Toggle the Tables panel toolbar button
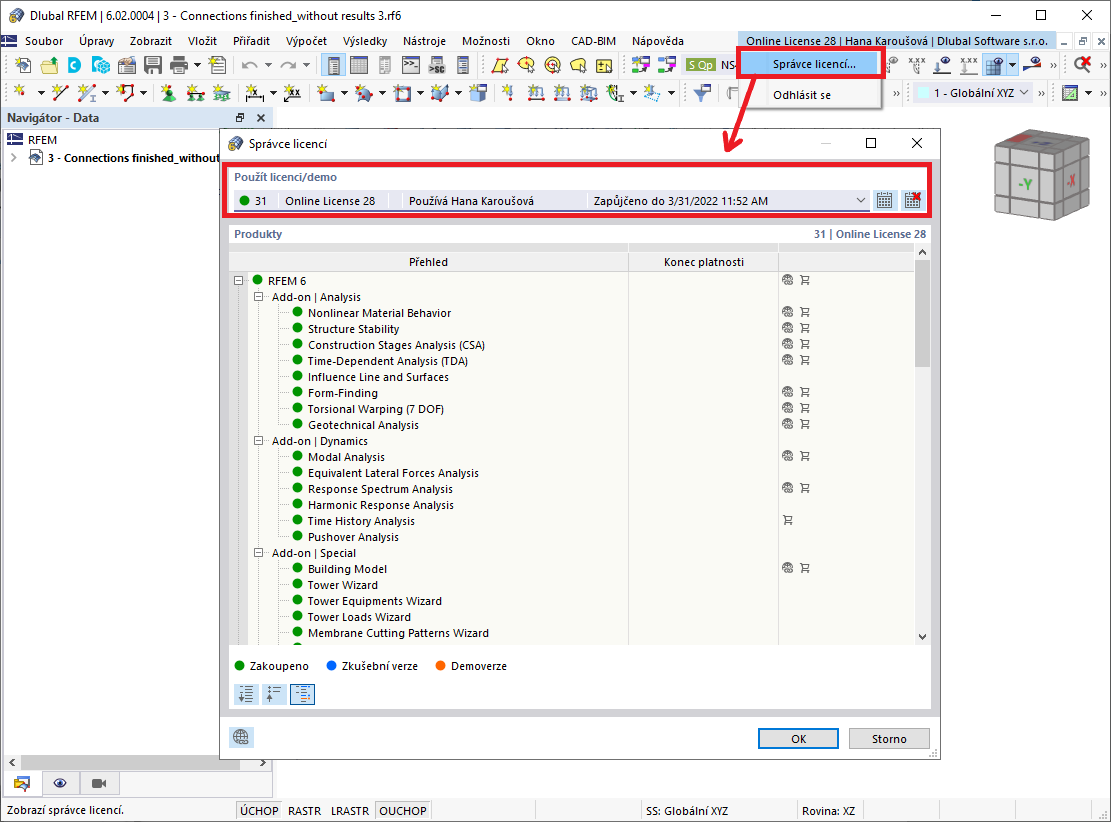Image resolution: width=1111 pixels, height=822 pixels. tap(359, 66)
